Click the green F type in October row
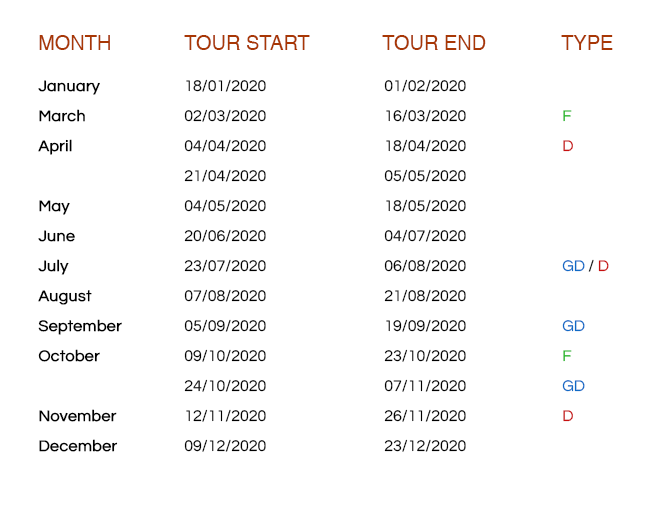652x511 pixels. pos(567,356)
